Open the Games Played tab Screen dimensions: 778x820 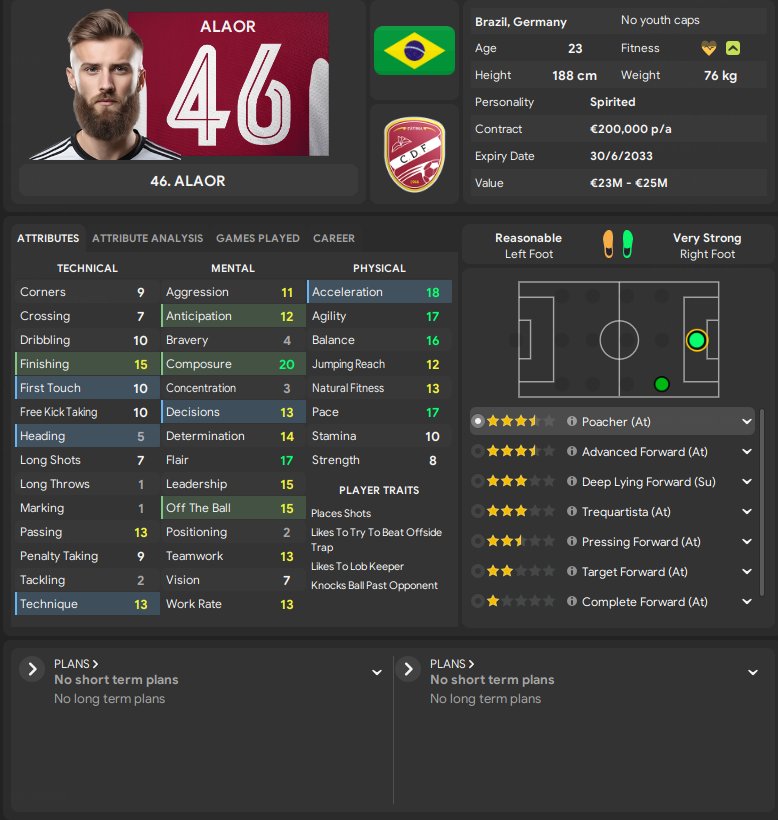(x=258, y=238)
